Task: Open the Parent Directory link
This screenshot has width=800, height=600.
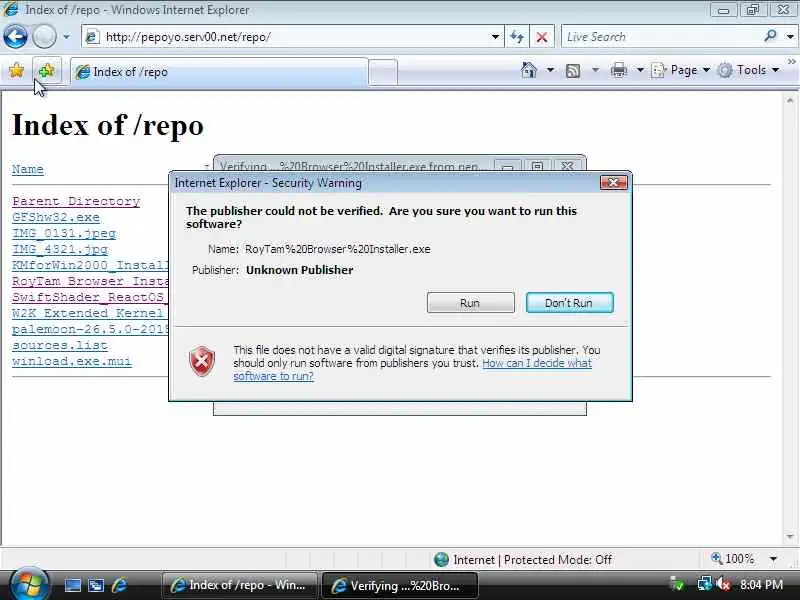Action: pos(76,201)
